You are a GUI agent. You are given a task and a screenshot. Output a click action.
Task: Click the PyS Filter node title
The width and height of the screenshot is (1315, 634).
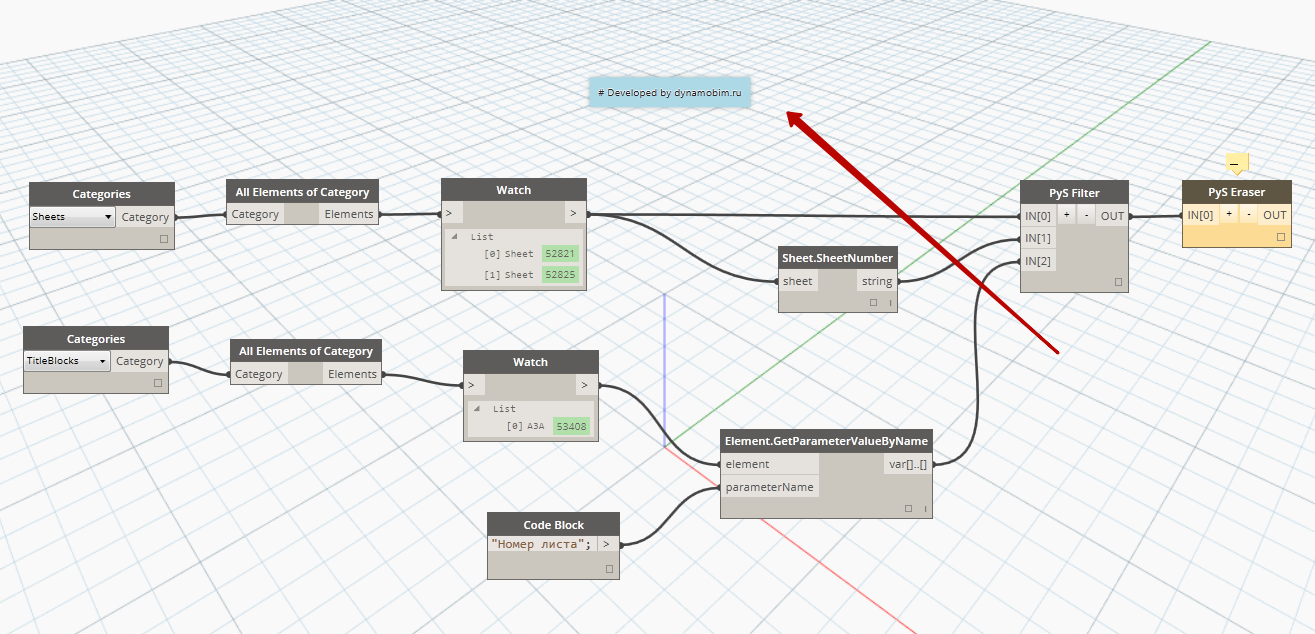click(x=1074, y=191)
